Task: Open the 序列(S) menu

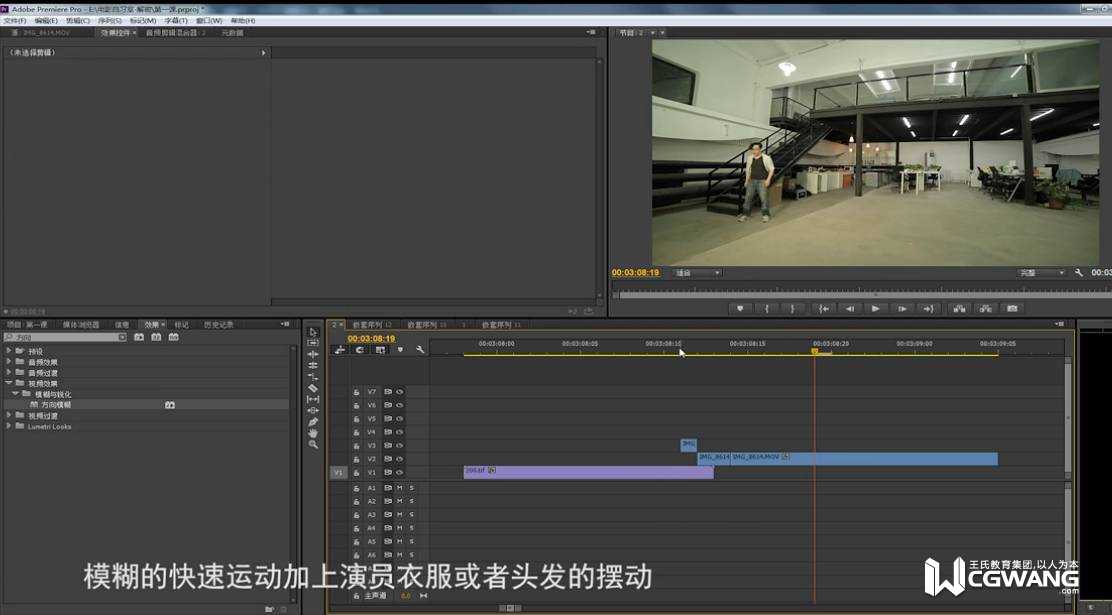Action: tap(110, 21)
